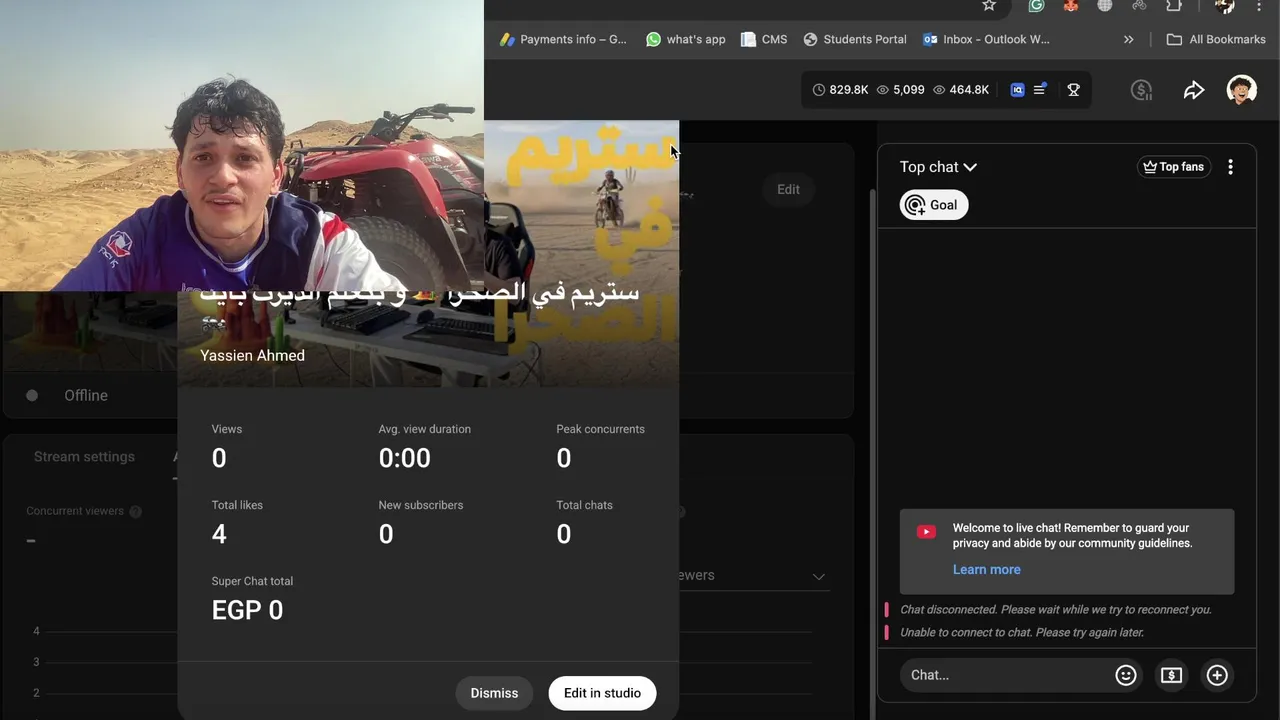Open the Inbox - Outlook bookmark
The width and height of the screenshot is (1280, 720).
click(986, 39)
